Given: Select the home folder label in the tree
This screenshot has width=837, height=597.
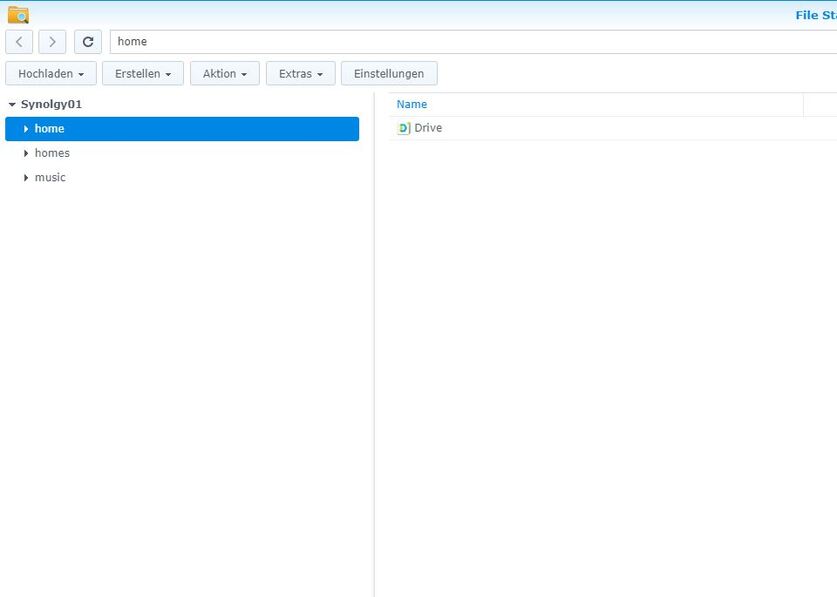Looking at the screenshot, I should pos(49,129).
